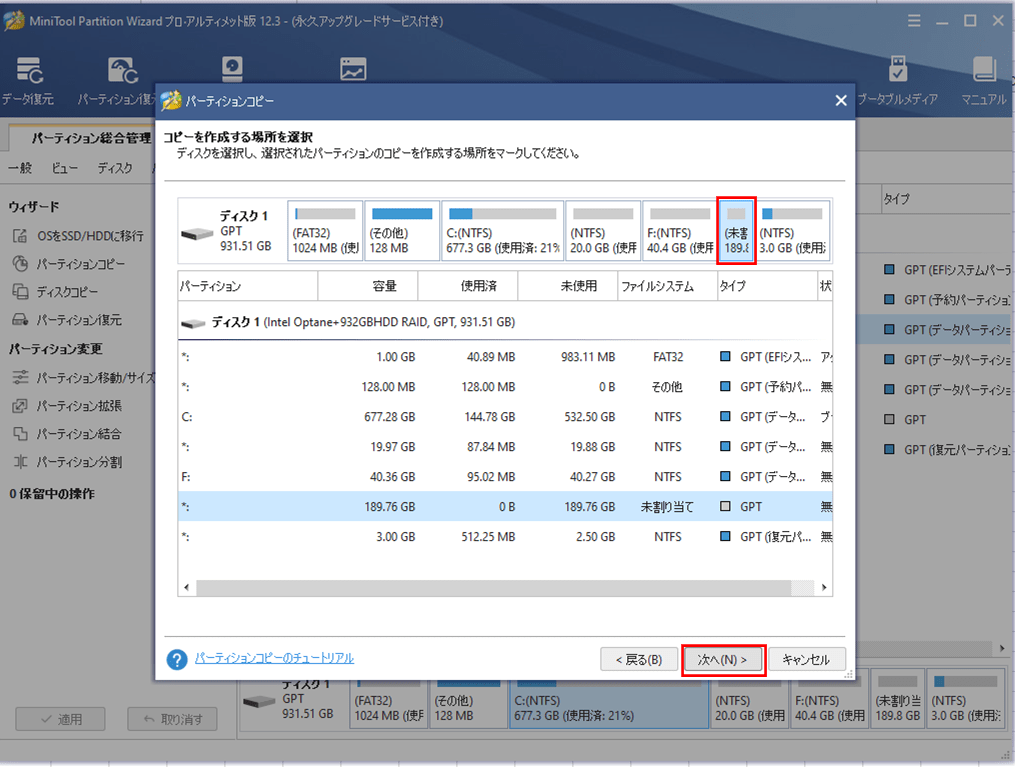Select the 19.97 GB NTFS partition row

(505, 447)
